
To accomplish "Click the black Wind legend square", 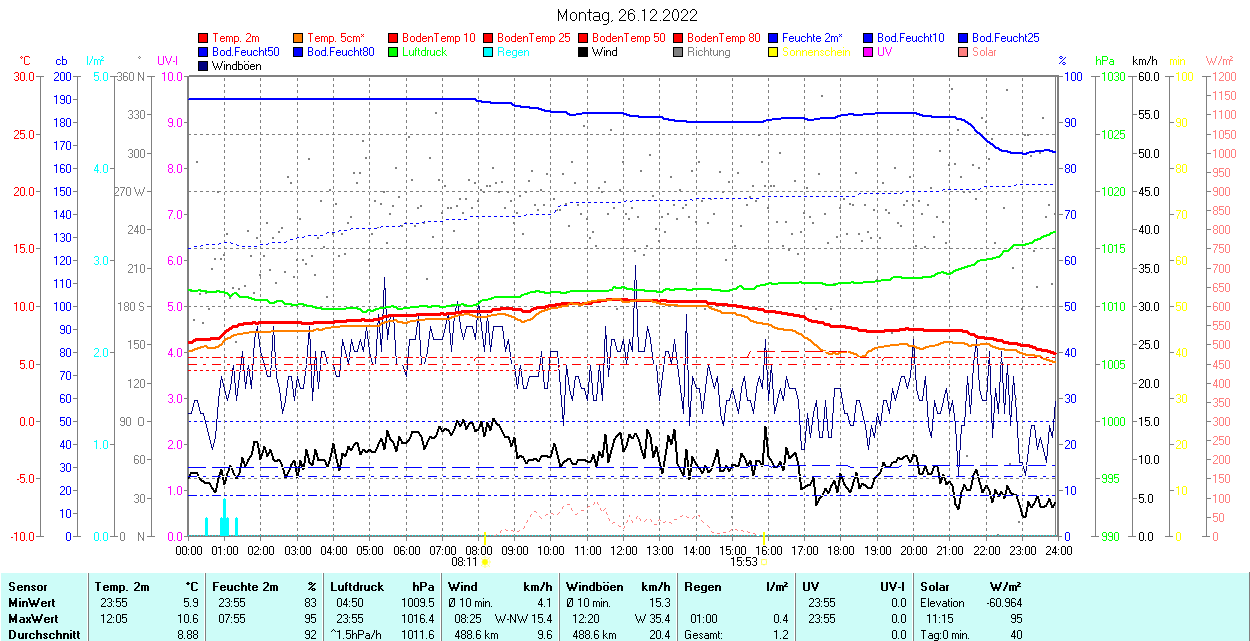I will click(584, 52).
